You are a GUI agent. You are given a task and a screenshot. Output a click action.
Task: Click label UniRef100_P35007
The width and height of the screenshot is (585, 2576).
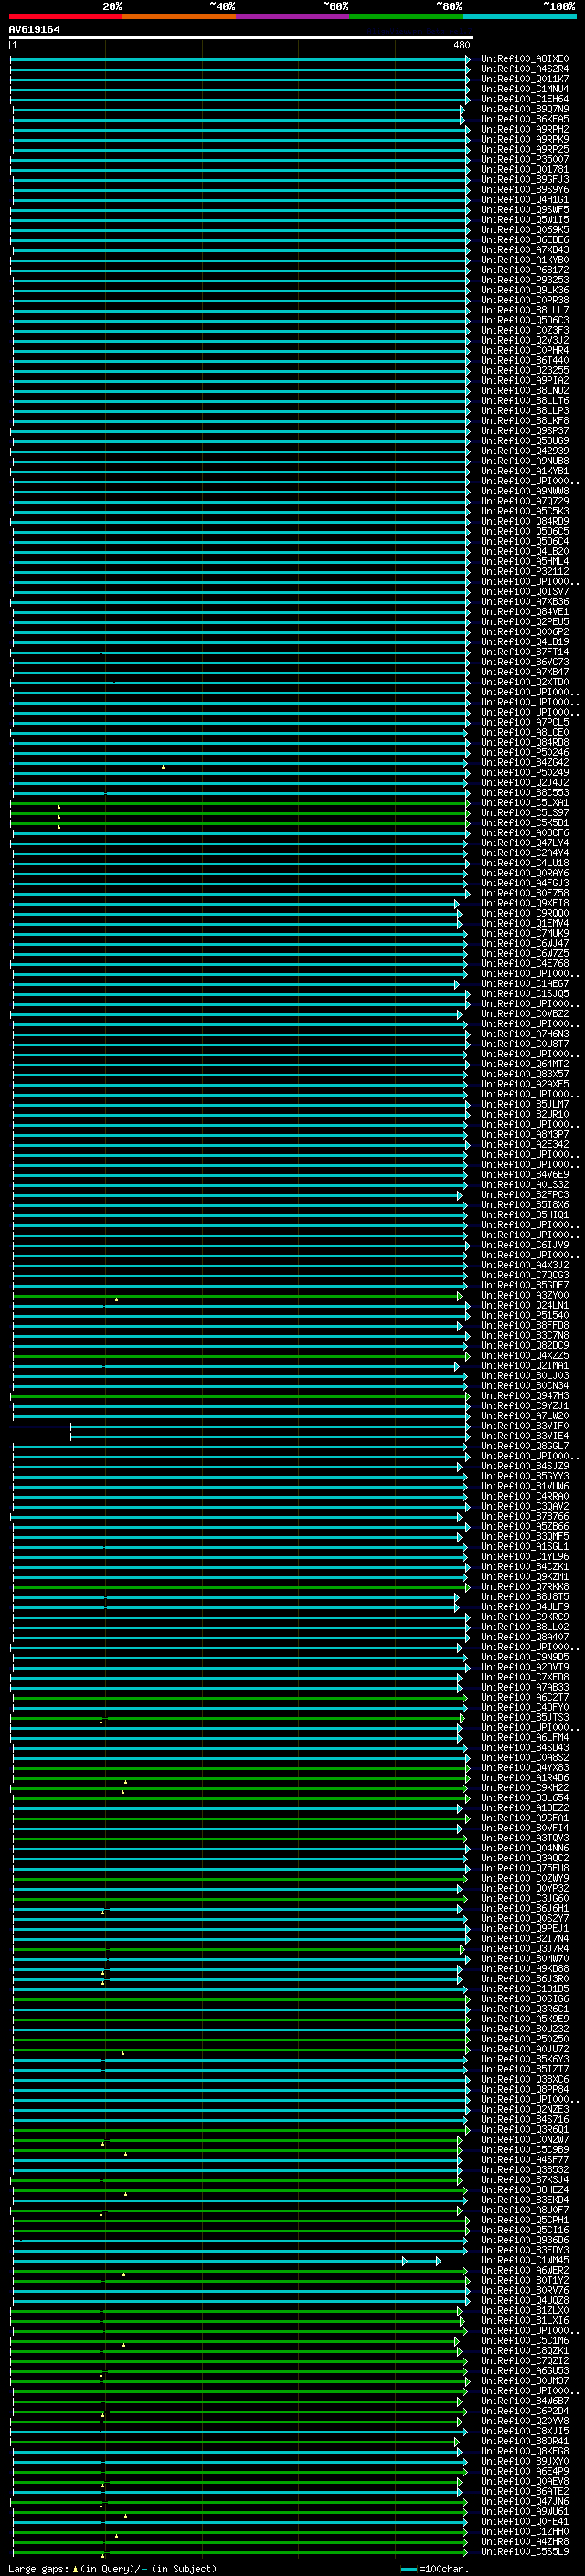(x=524, y=159)
